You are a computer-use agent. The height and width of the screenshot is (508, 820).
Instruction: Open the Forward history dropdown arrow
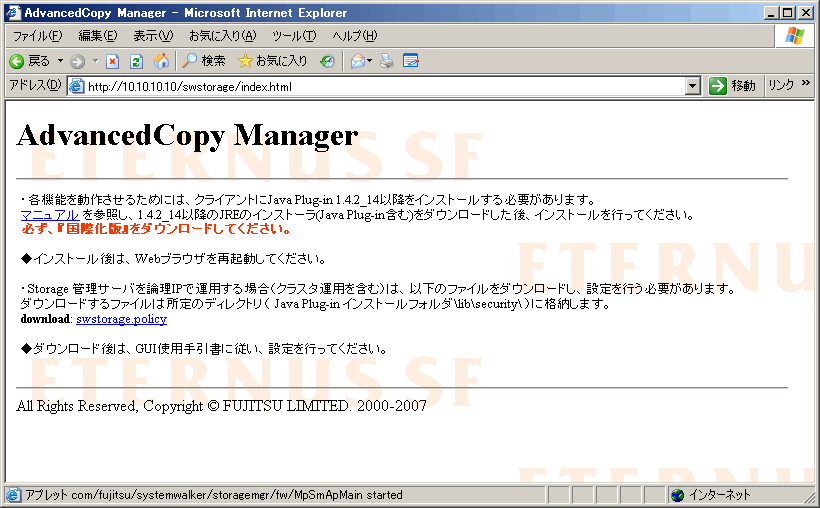point(95,61)
